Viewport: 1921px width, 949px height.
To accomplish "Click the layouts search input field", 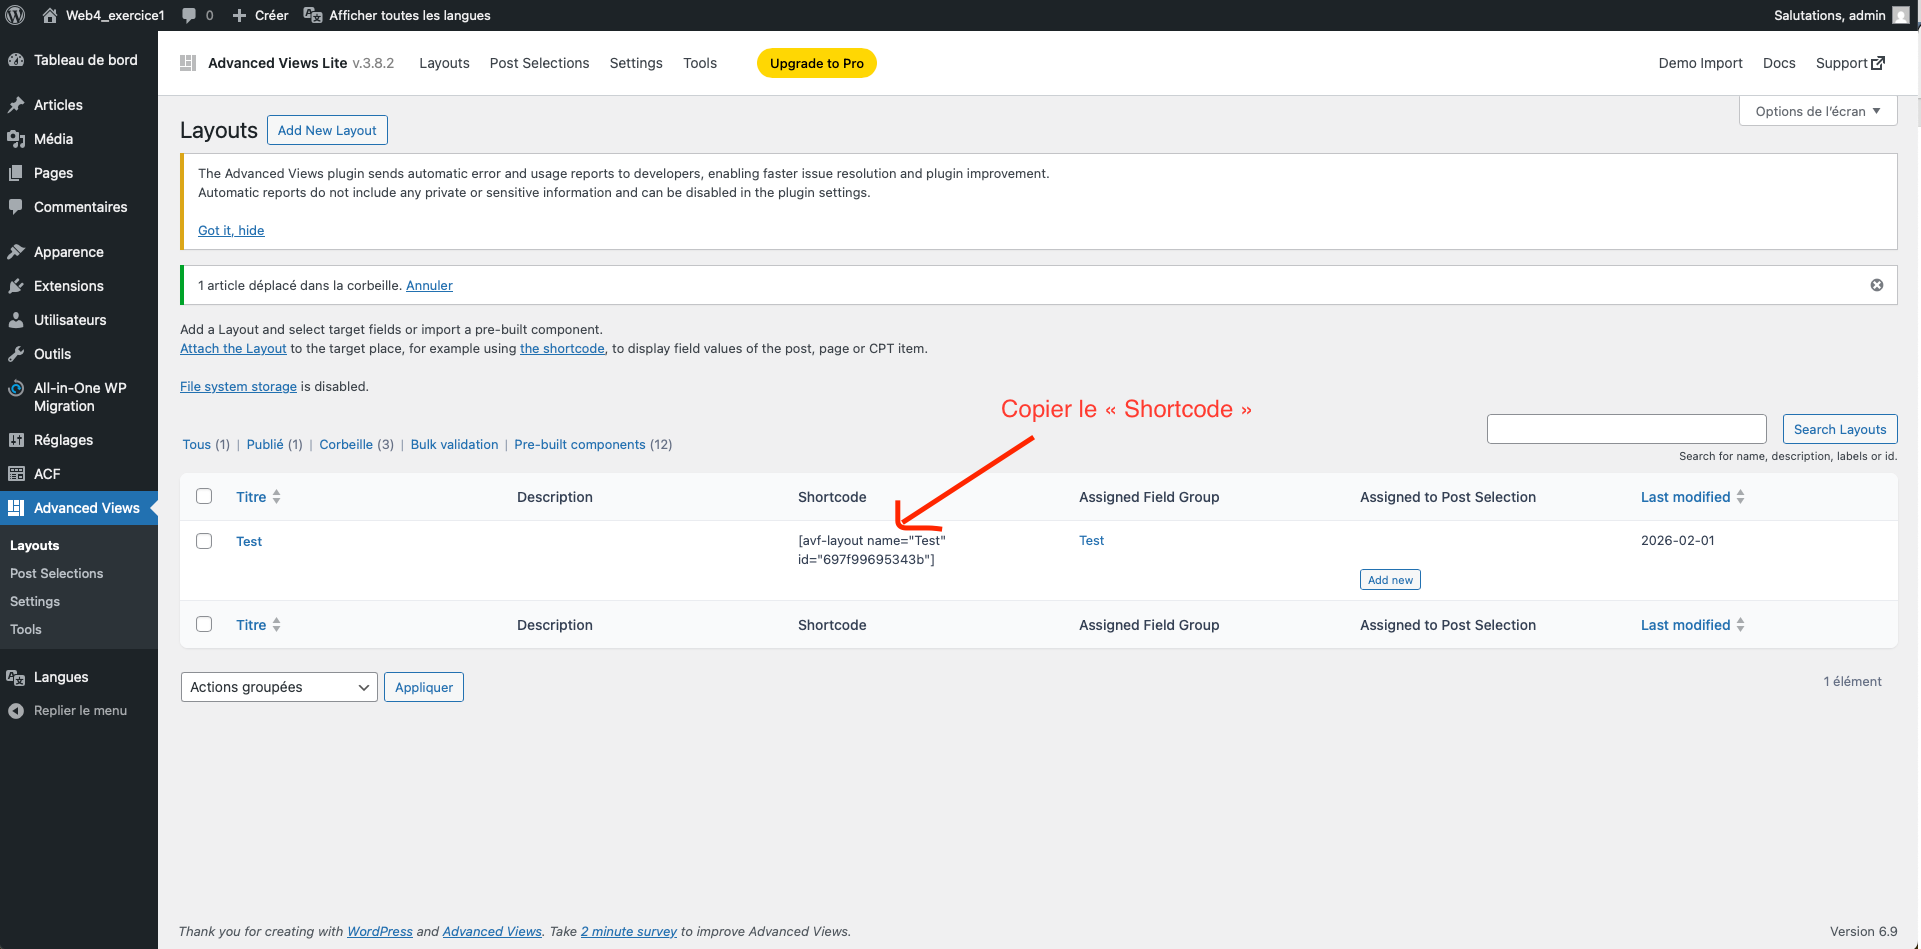I will click(x=1626, y=429).
